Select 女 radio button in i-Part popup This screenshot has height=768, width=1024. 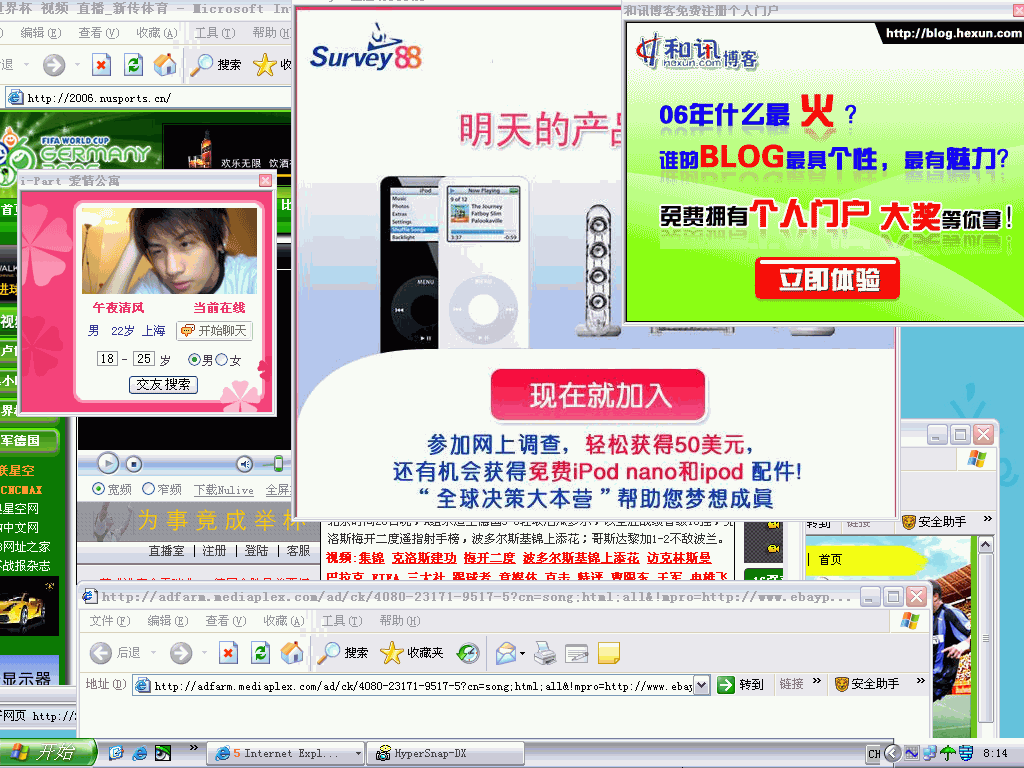pos(221,359)
